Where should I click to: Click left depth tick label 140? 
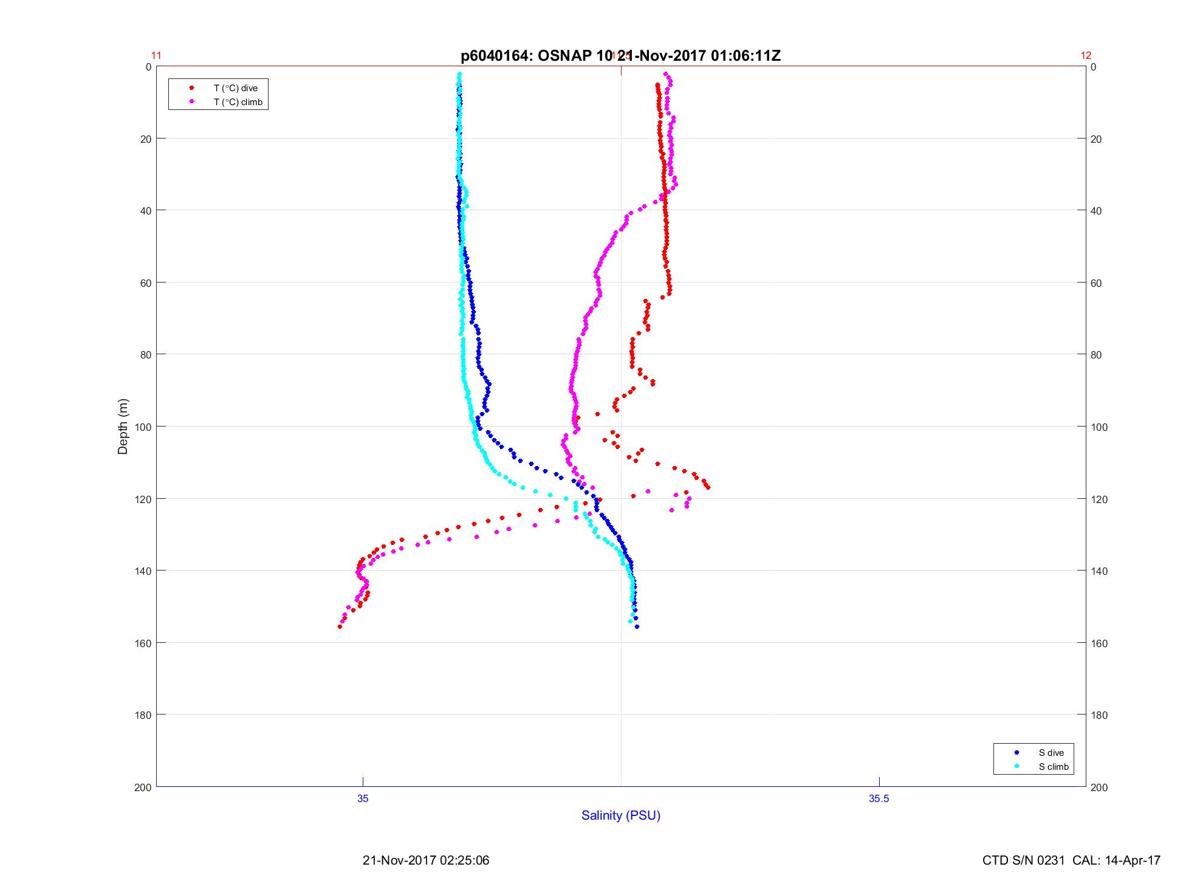tap(143, 571)
